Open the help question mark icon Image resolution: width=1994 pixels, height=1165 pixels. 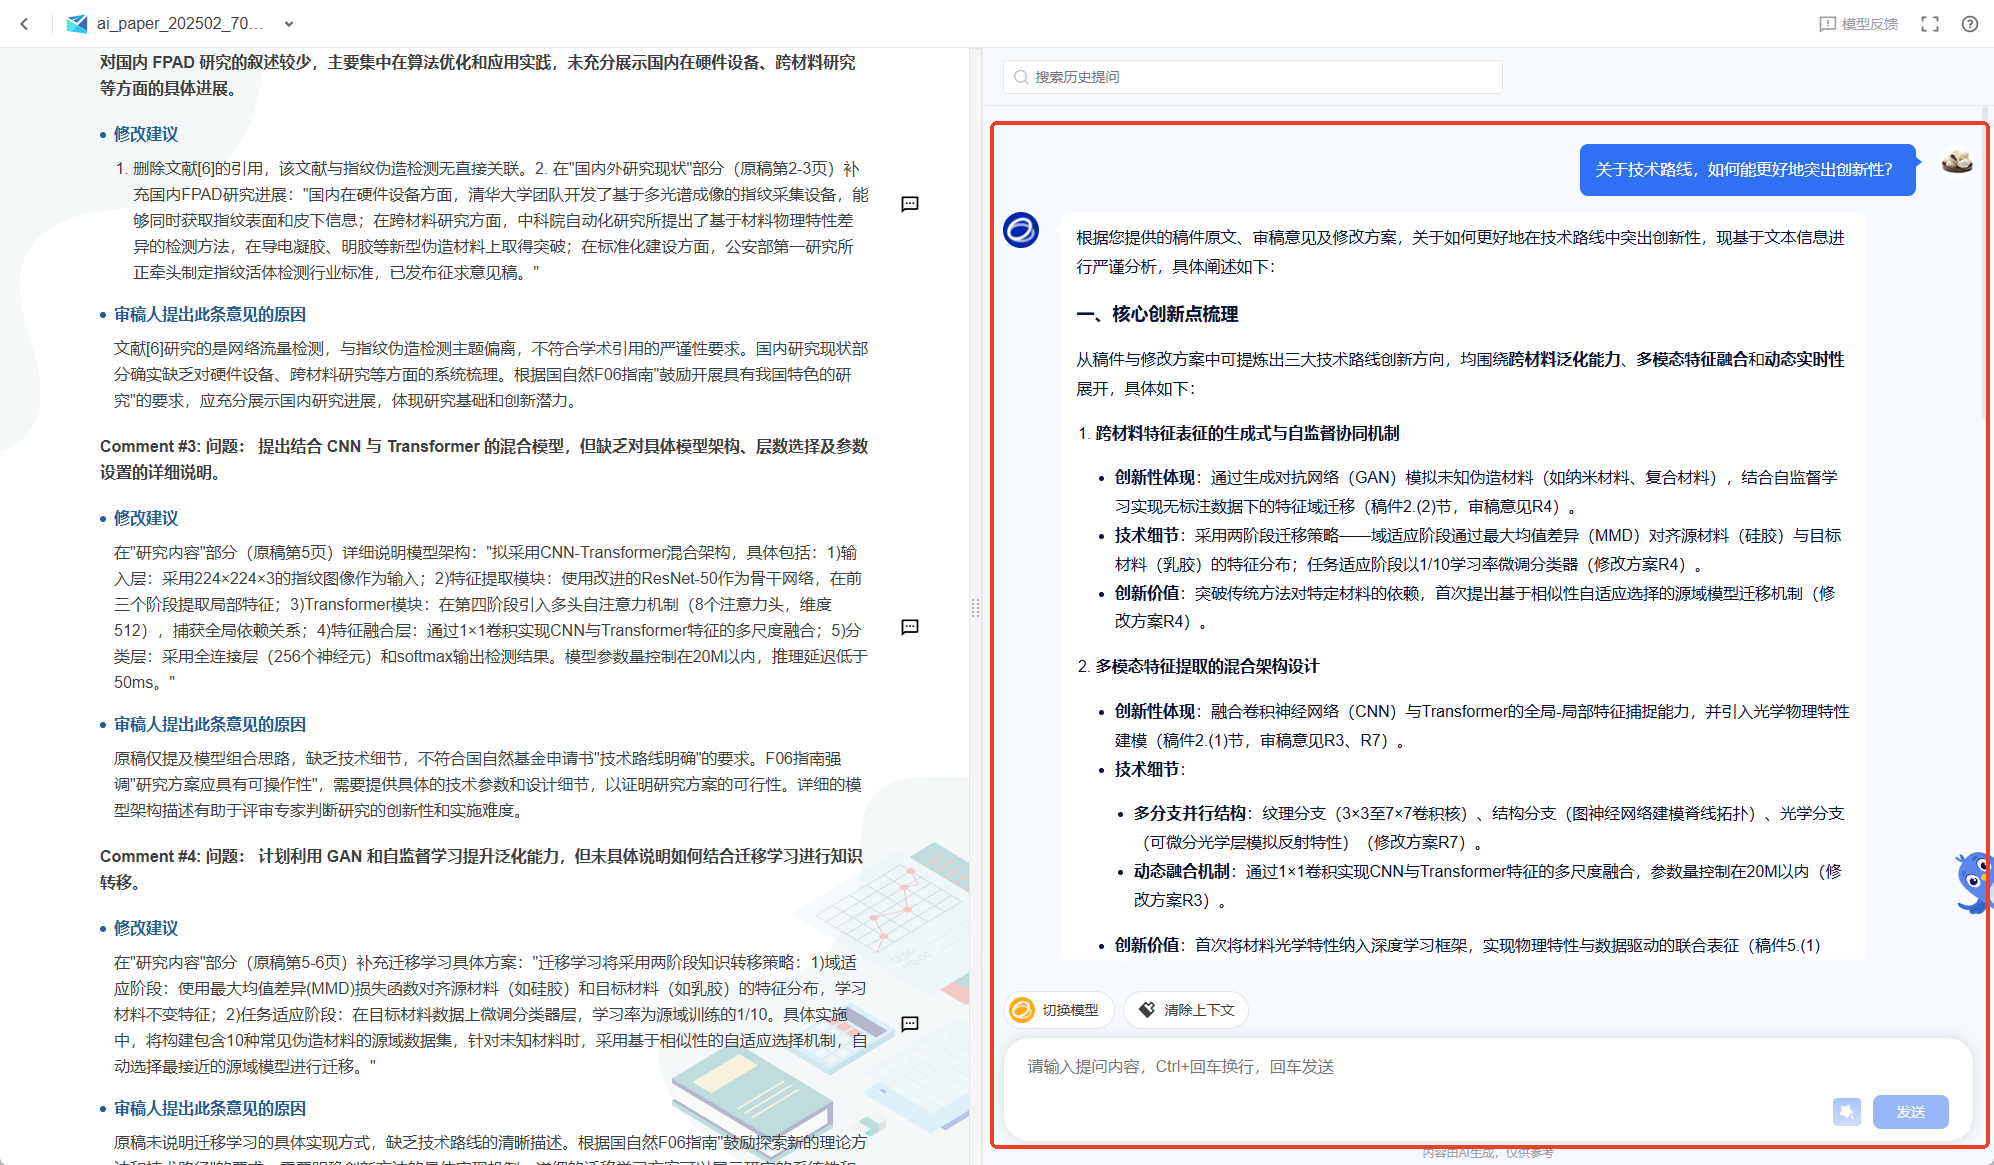point(1970,24)
